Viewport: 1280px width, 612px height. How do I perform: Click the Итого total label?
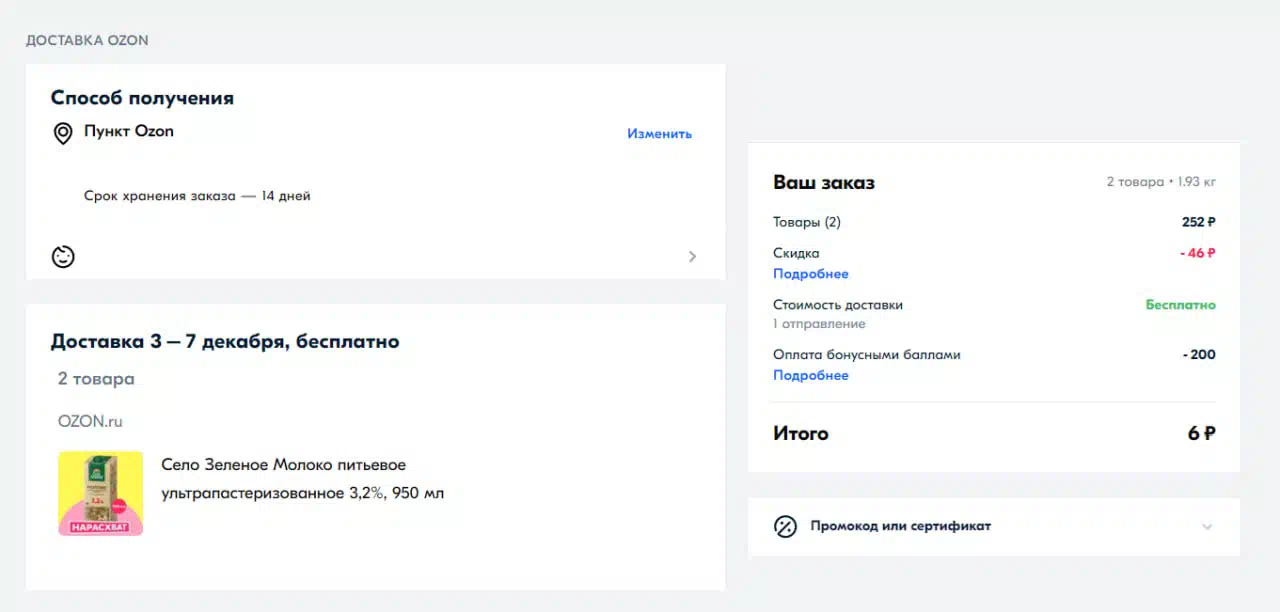point(801,434)
